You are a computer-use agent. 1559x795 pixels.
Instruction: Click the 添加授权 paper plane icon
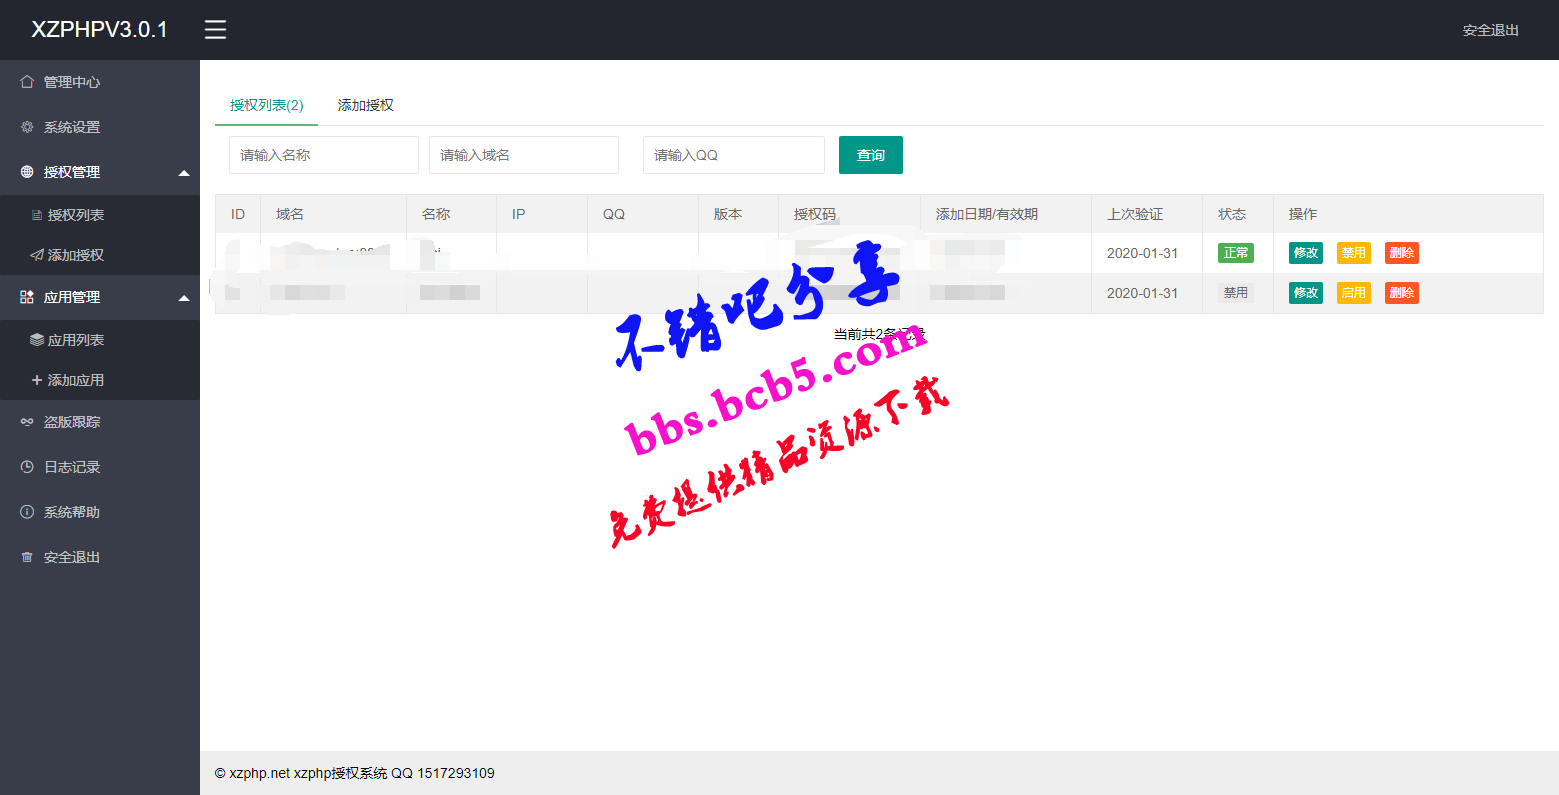37,255
